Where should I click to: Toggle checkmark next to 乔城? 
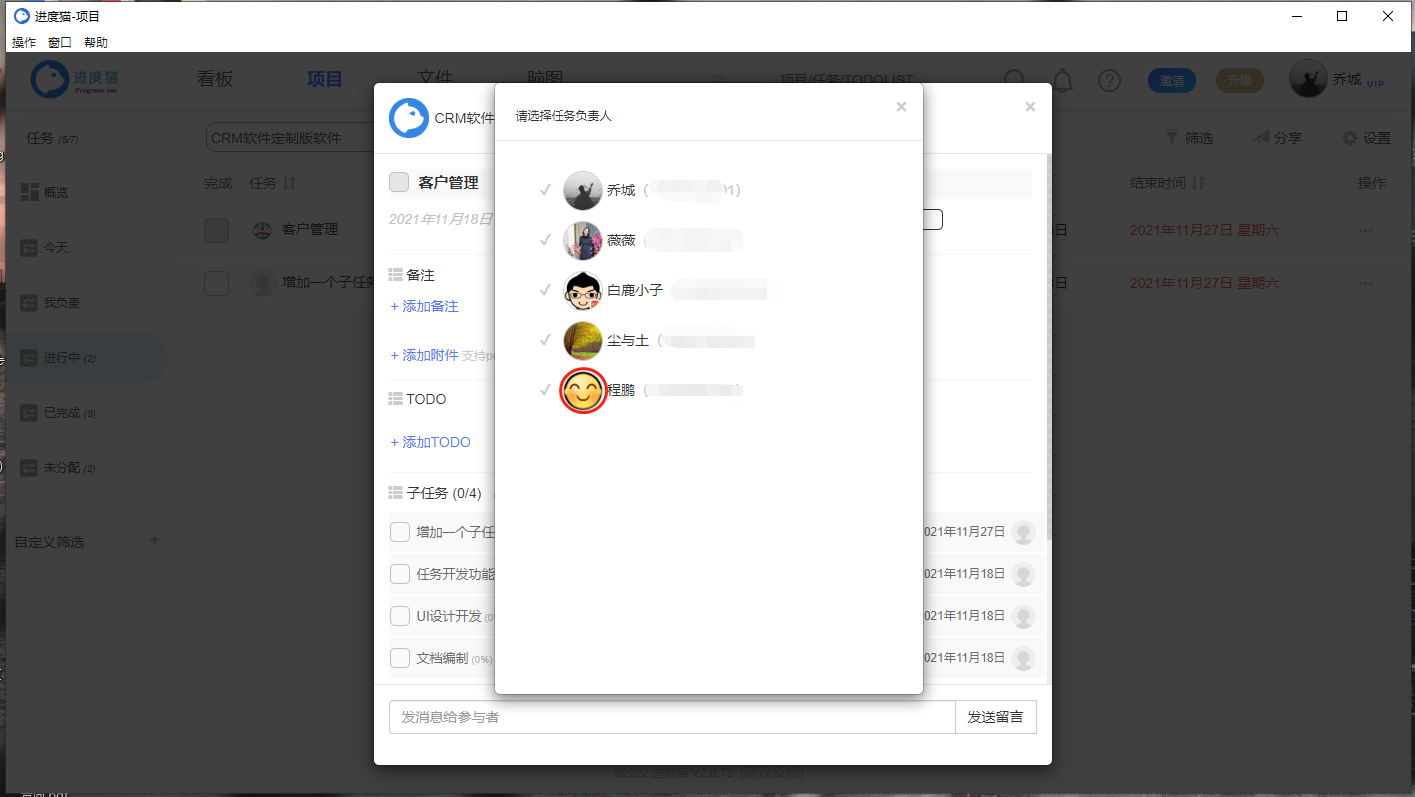[545, 189]
